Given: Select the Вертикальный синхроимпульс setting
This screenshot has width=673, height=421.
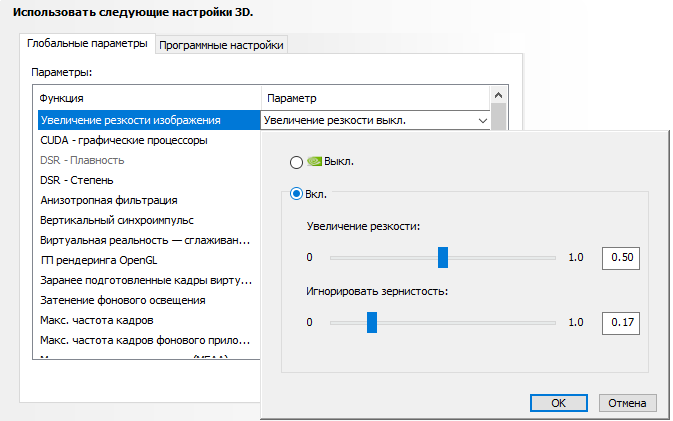Looking at the screenshot, I should coord(117,220).
